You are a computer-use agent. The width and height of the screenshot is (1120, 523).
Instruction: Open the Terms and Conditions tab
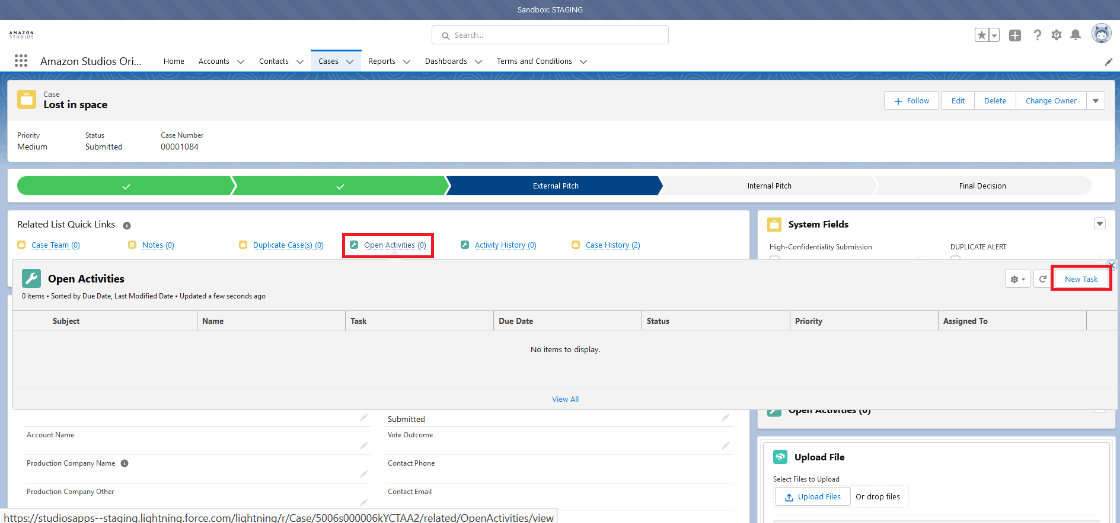[534, 61]
